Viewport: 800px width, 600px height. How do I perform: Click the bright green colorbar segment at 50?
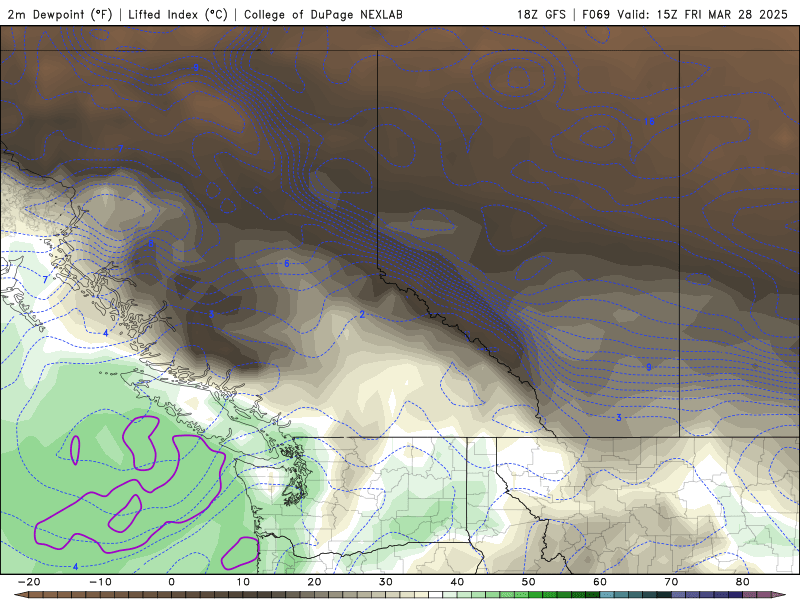point(536,595)
